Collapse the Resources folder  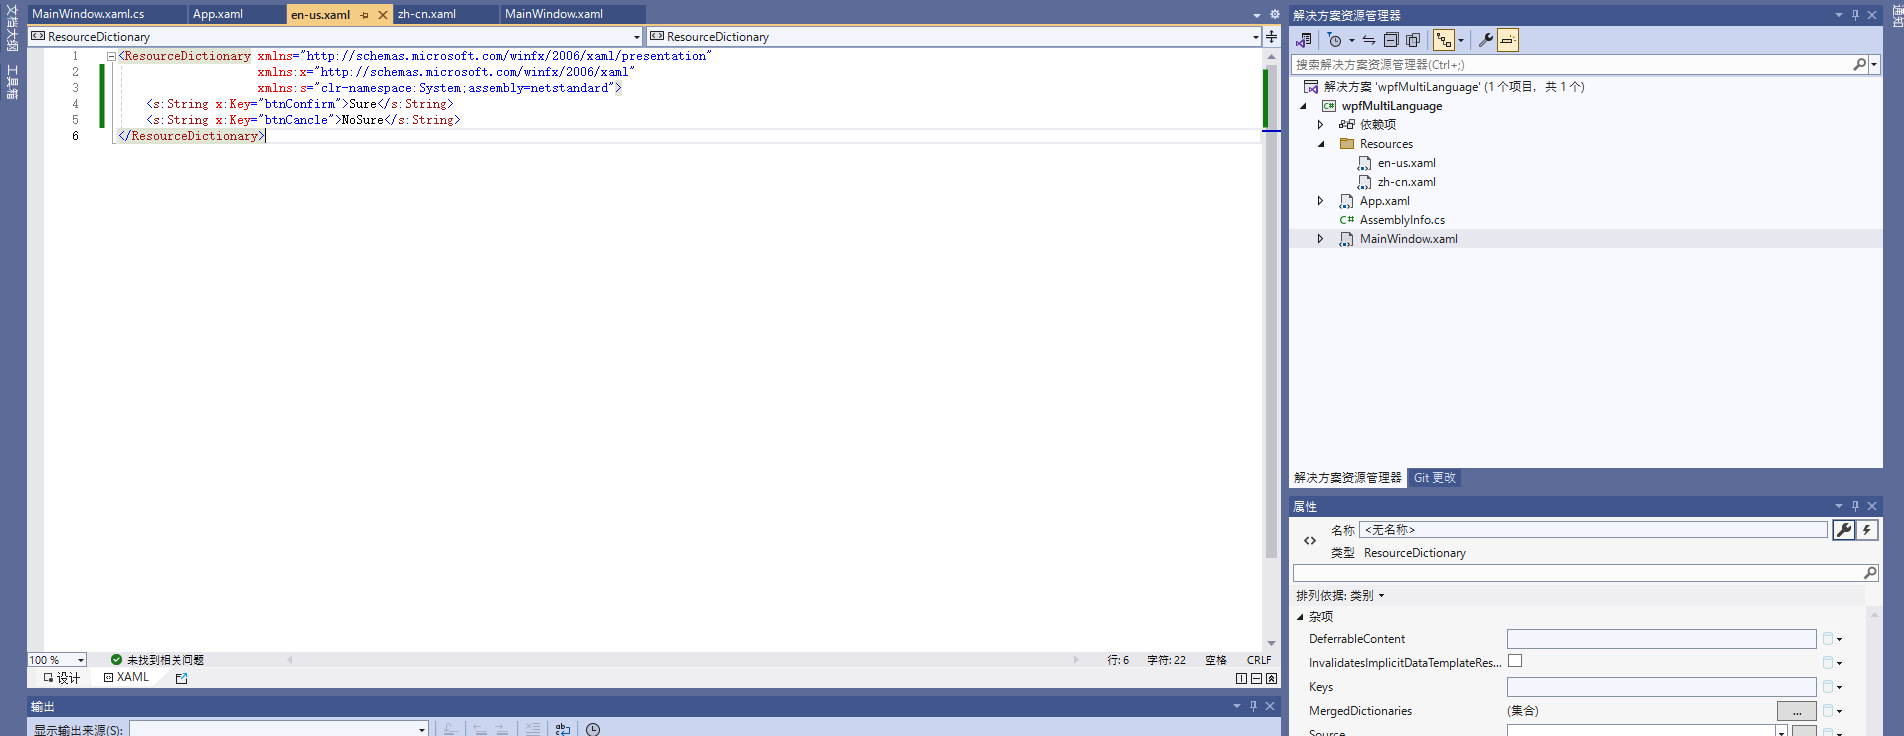(x=1320, y=144)
